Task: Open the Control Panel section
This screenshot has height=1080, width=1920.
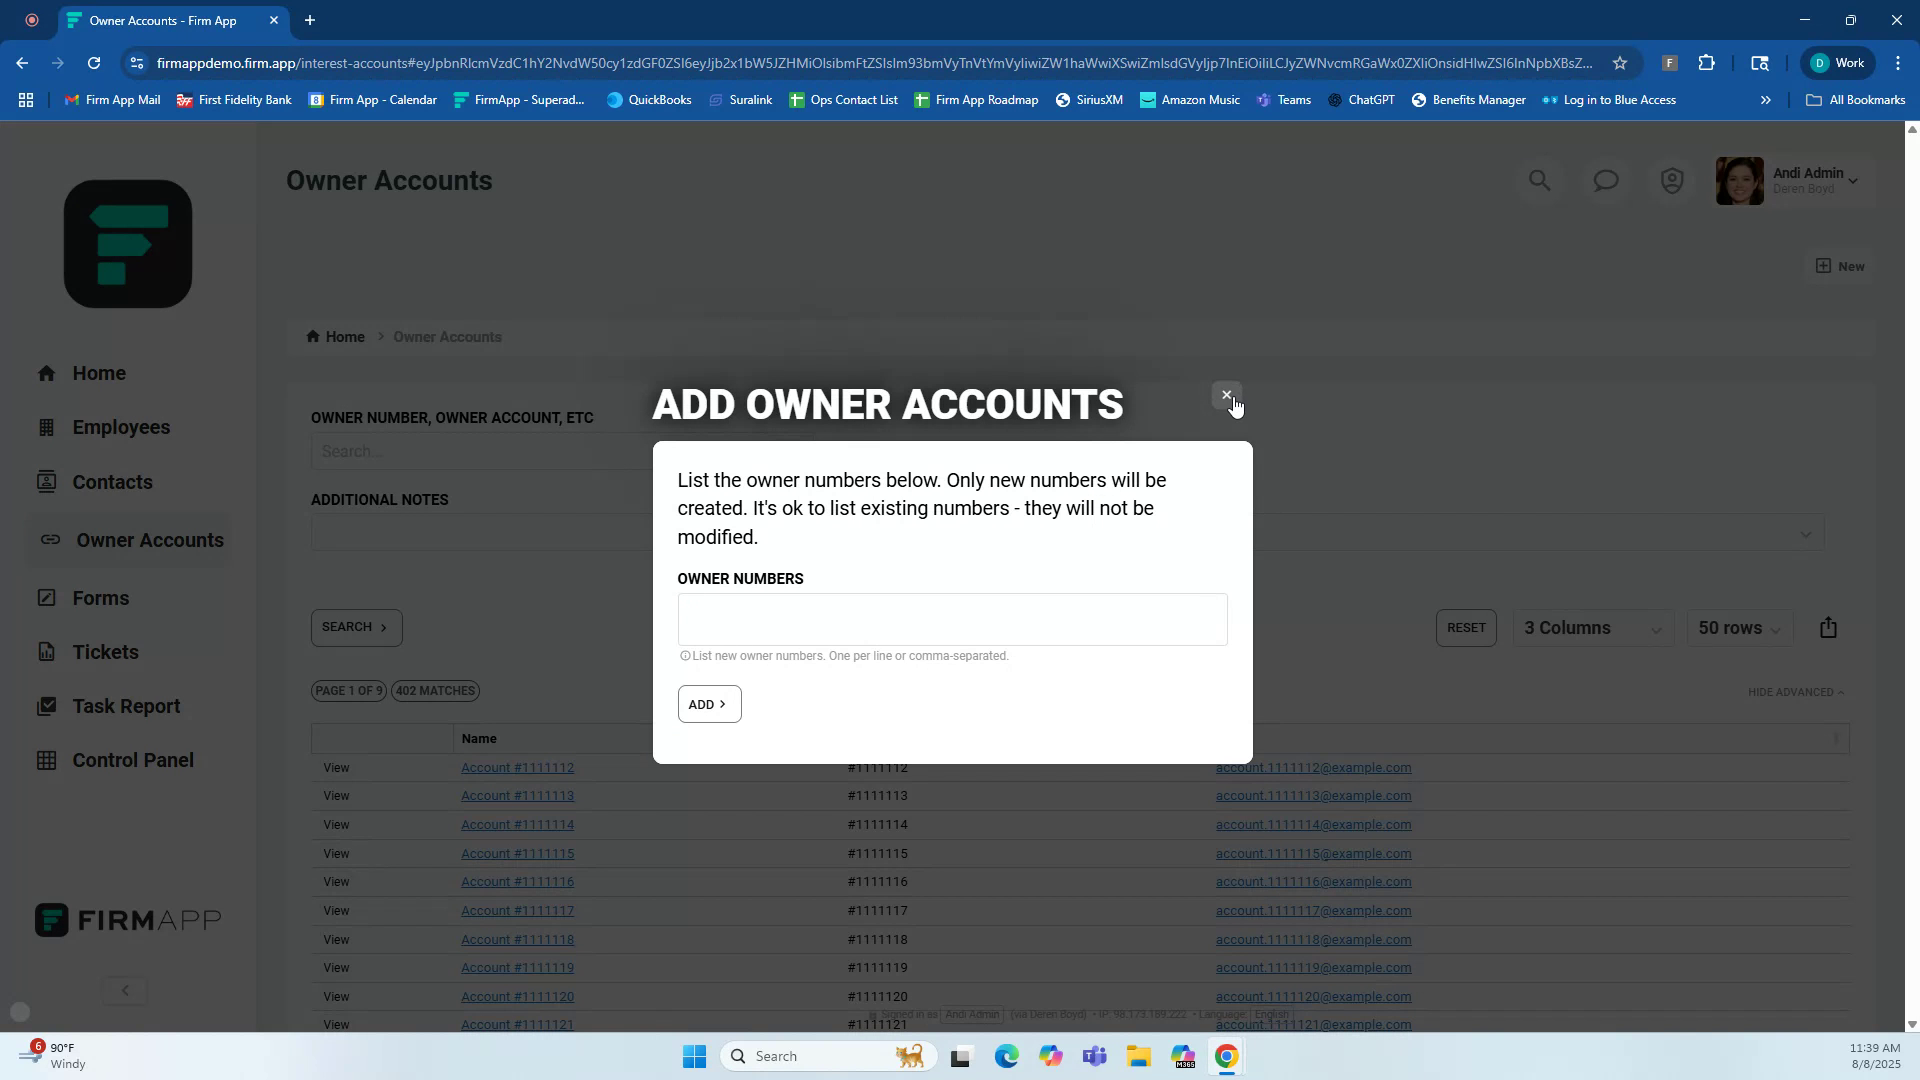Action: (x=133, y=760)
